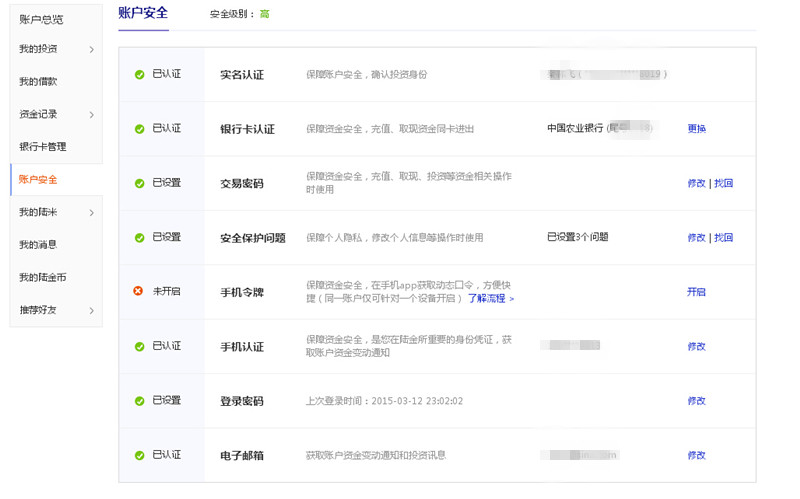Open 我的陆米 menu item
Screen dimensions: 800x499
(x=38, y=212)
